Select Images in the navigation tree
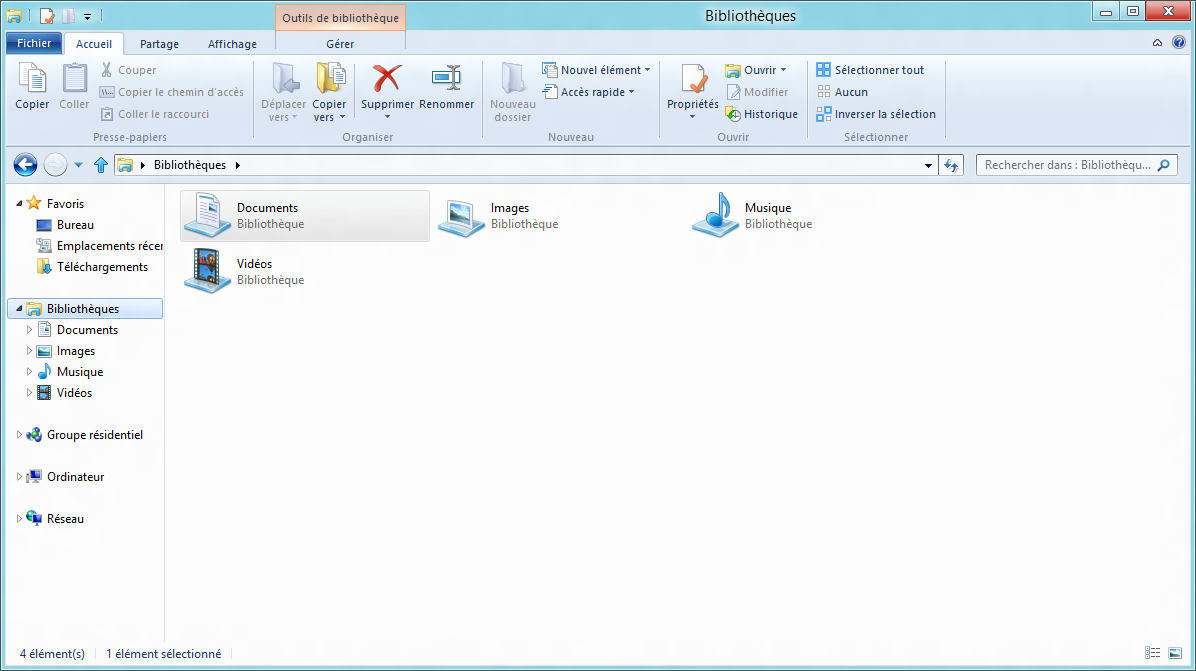This screenshot has width=1196, height=671. [x=76, y=351]
